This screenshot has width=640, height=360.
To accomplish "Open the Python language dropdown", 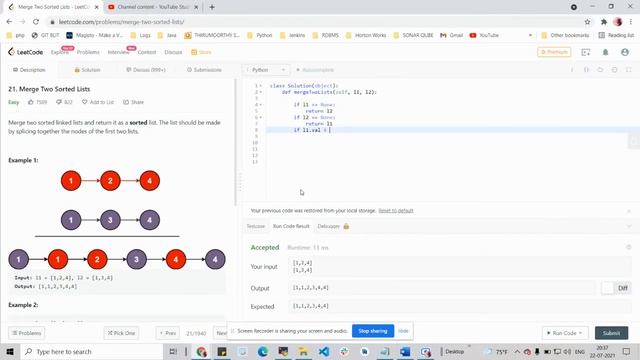I will (x=266, y=70).
